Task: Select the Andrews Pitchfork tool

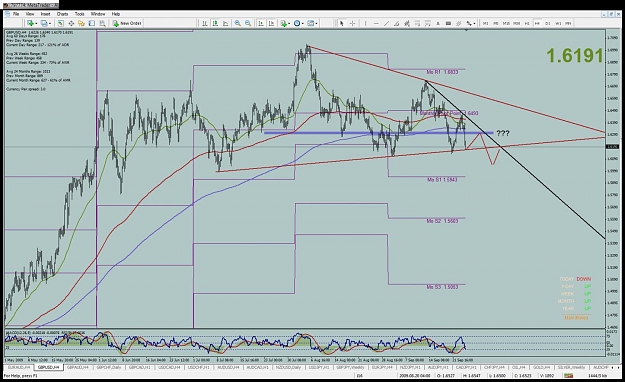Action: tap(458, 24)
